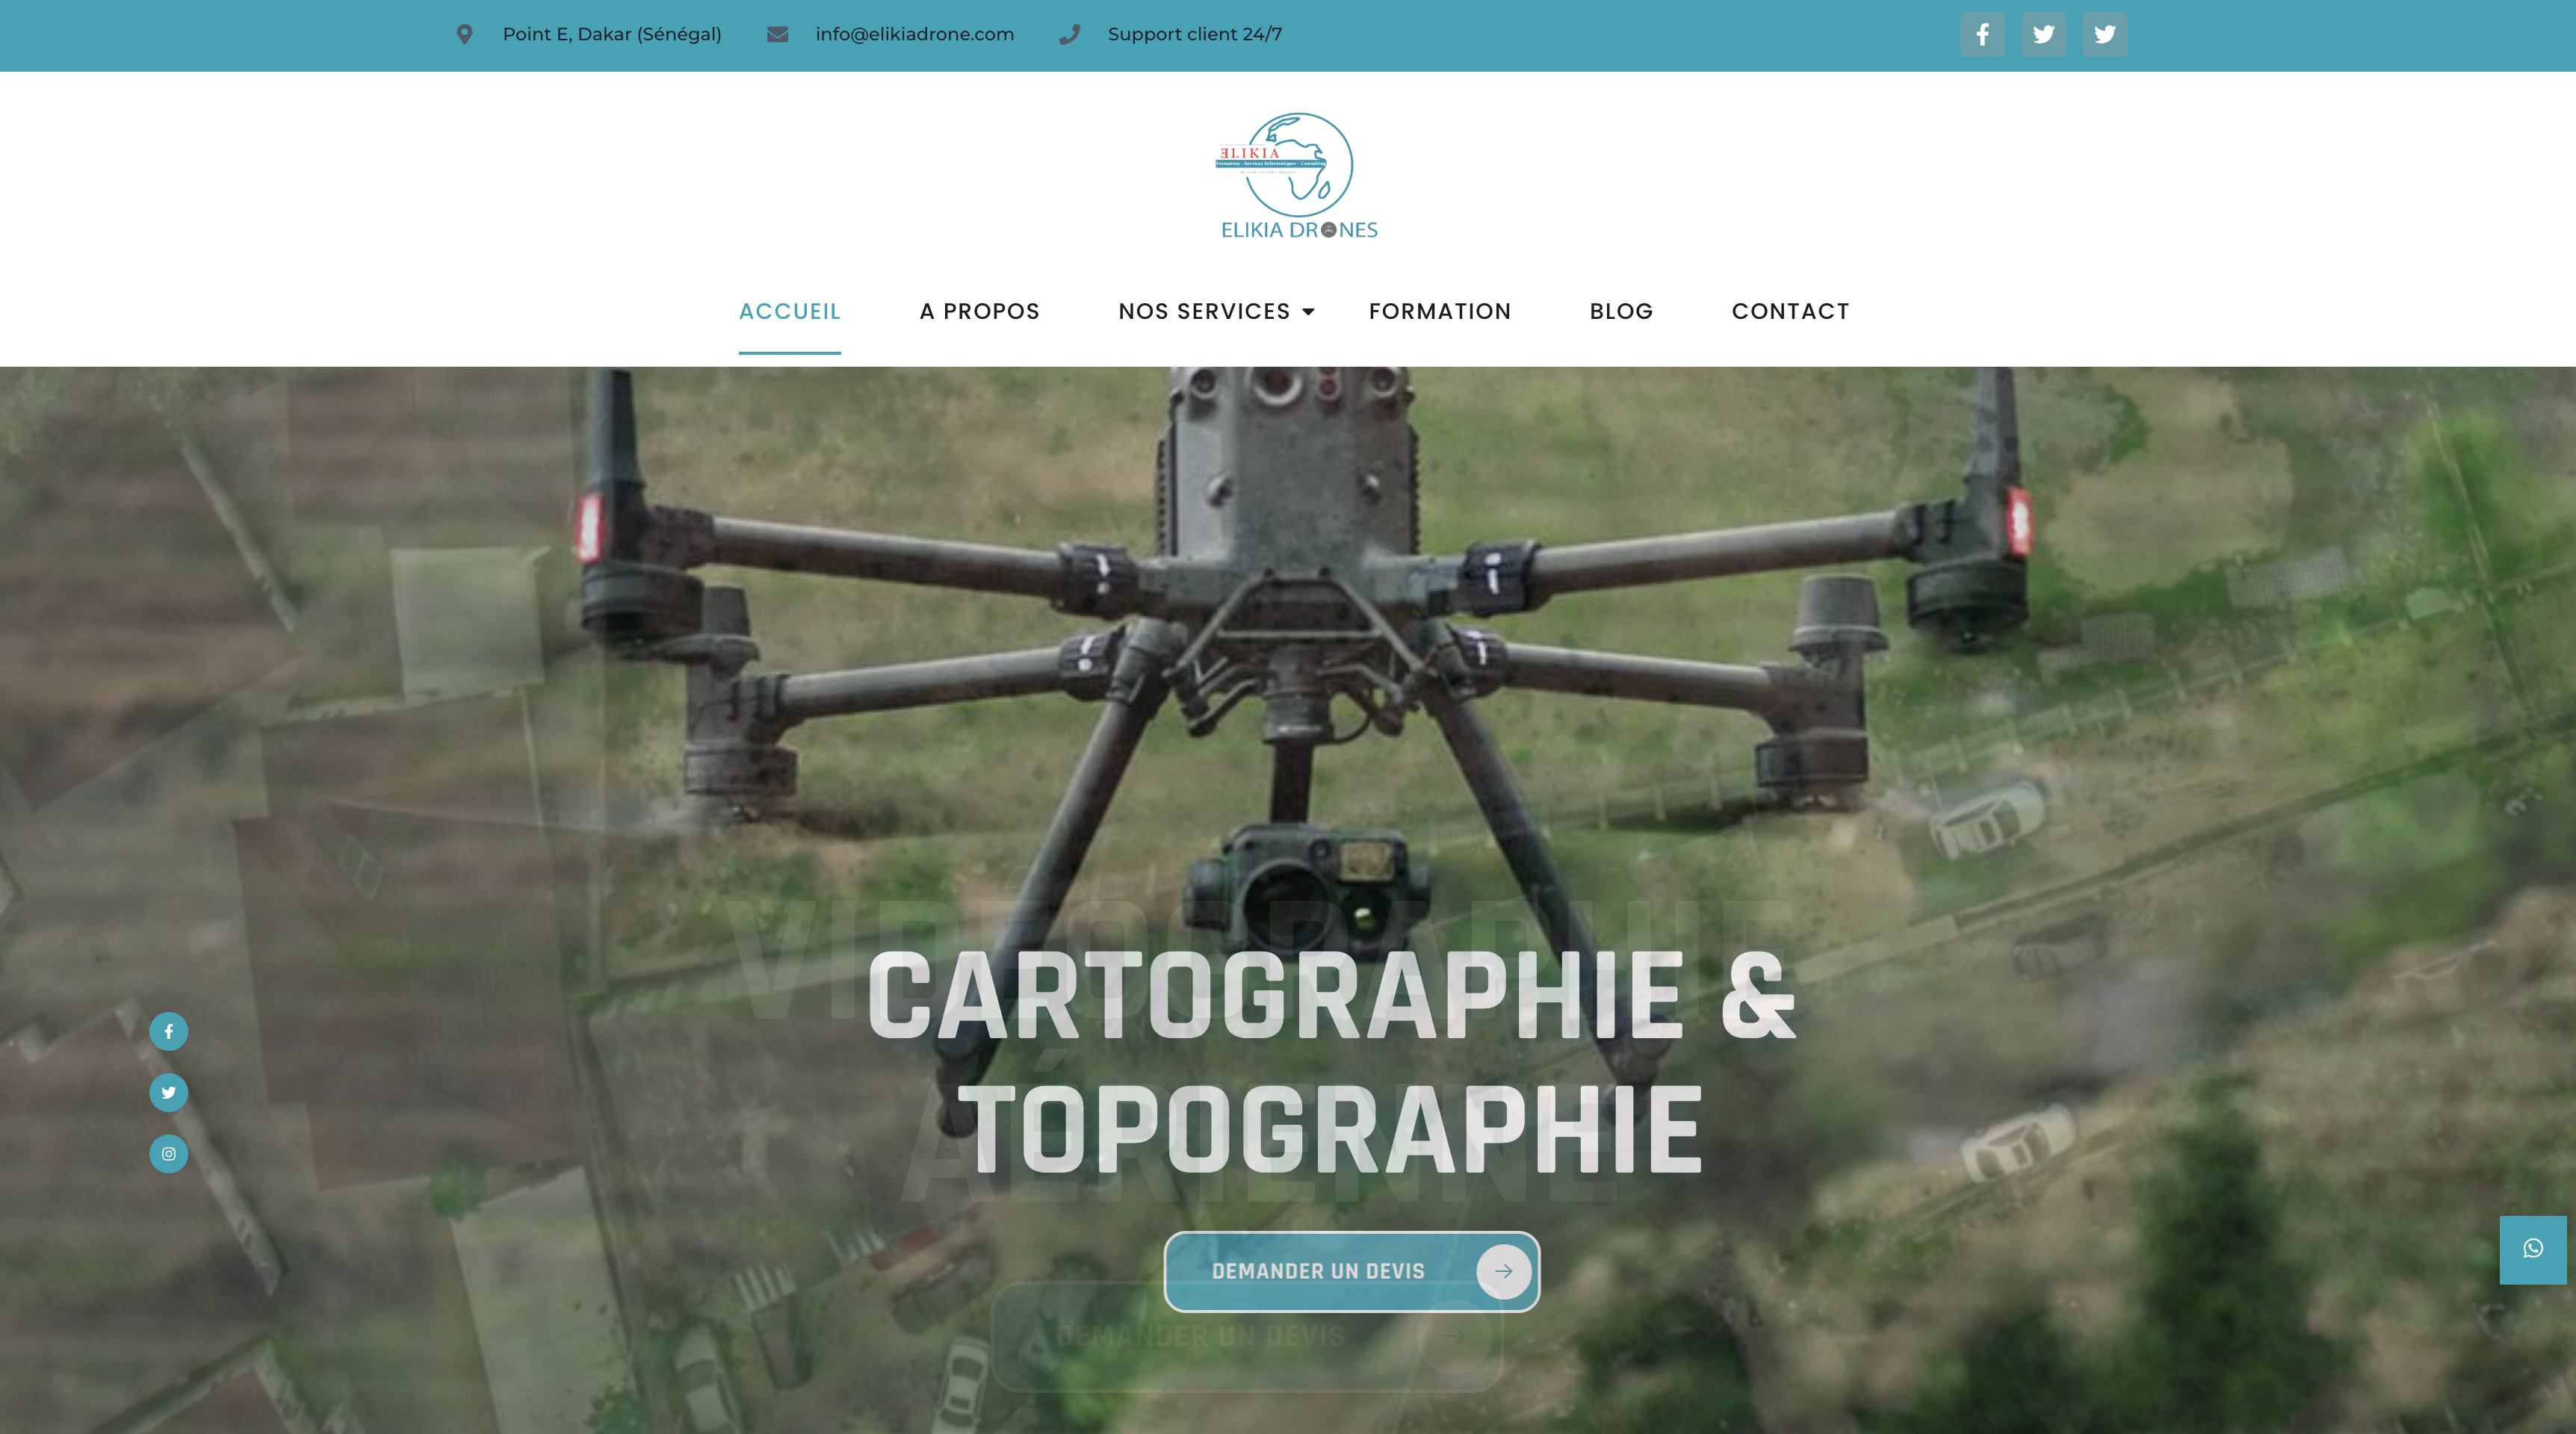This screenshot has width=2576, height=1434.
Task: Open the floating Twitter icon on the left side
Action: click(x=169, y=1092)
